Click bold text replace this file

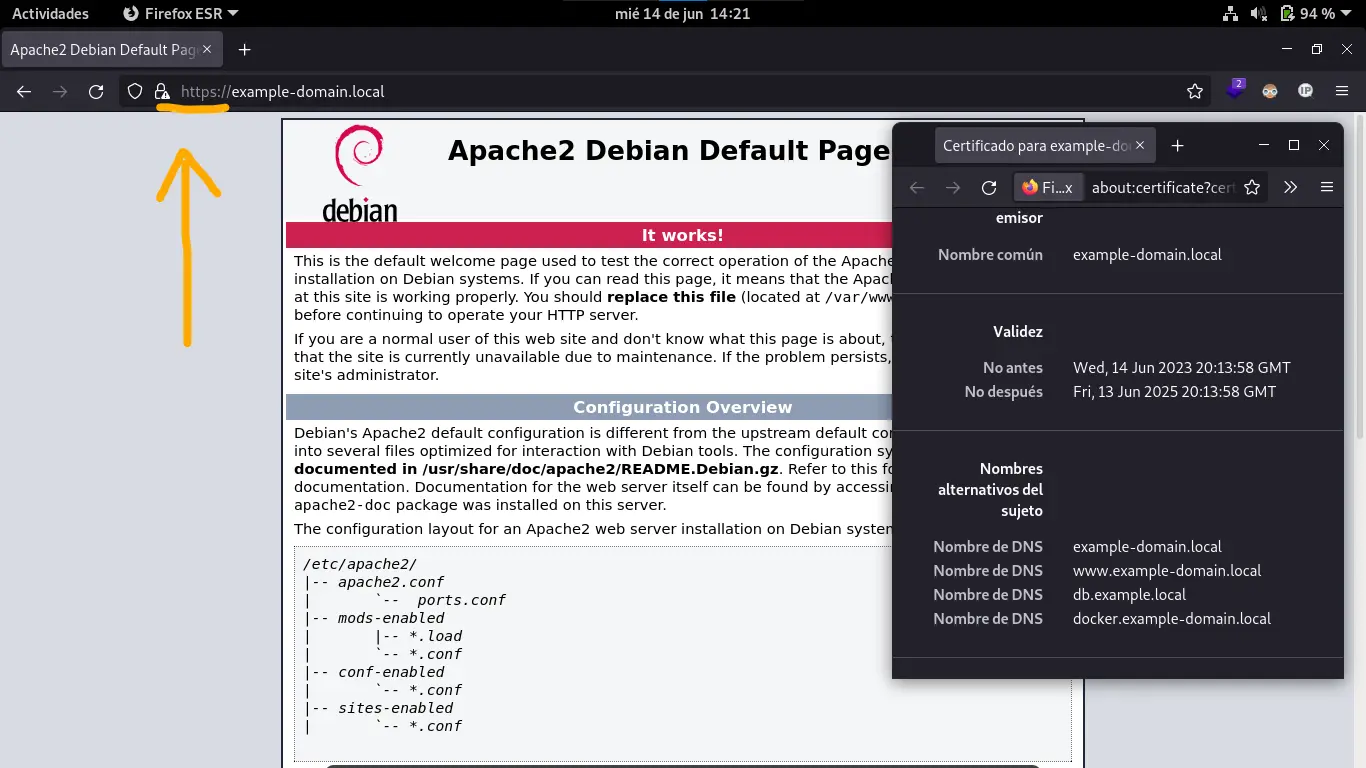tap(671, 297)
